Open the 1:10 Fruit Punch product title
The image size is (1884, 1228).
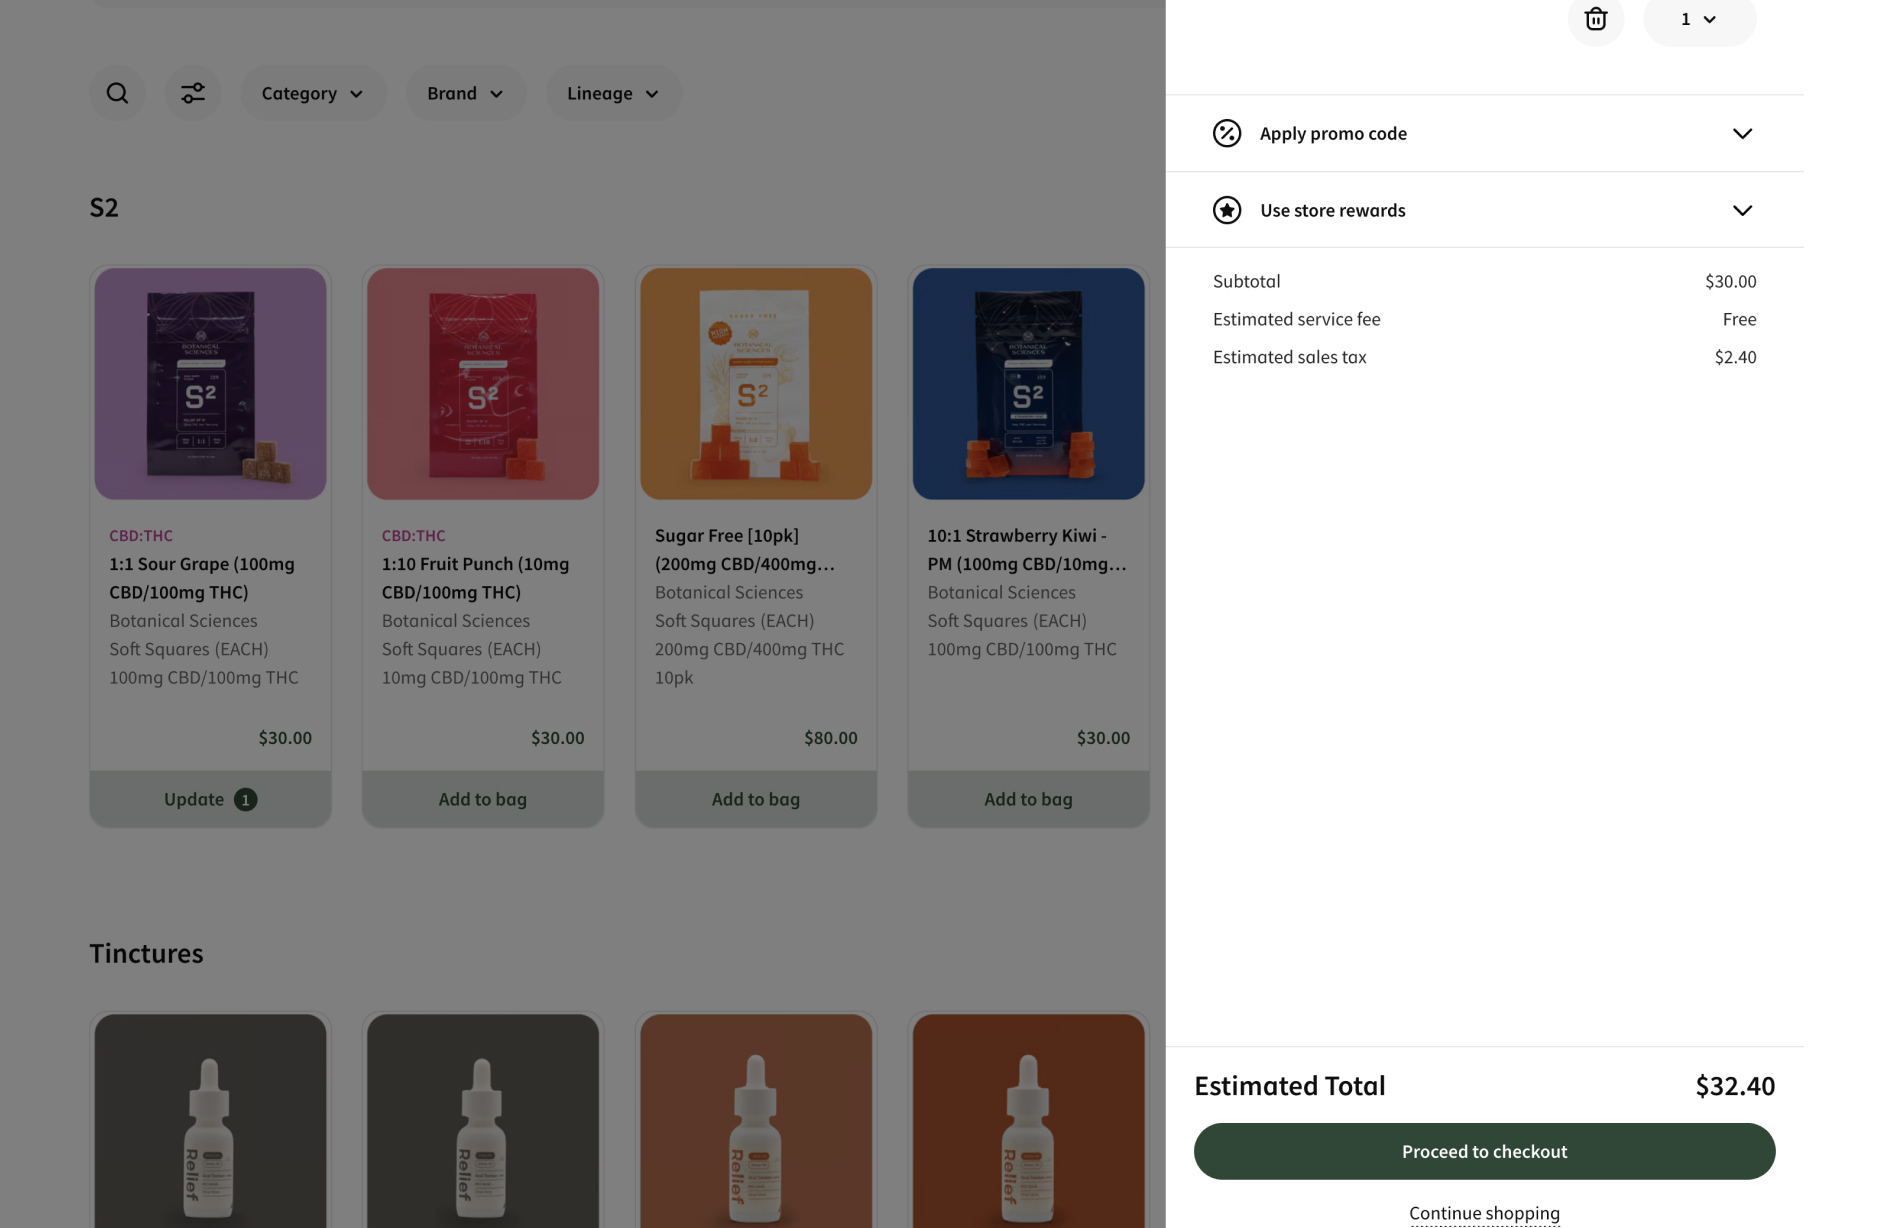(x=475, y=578)
